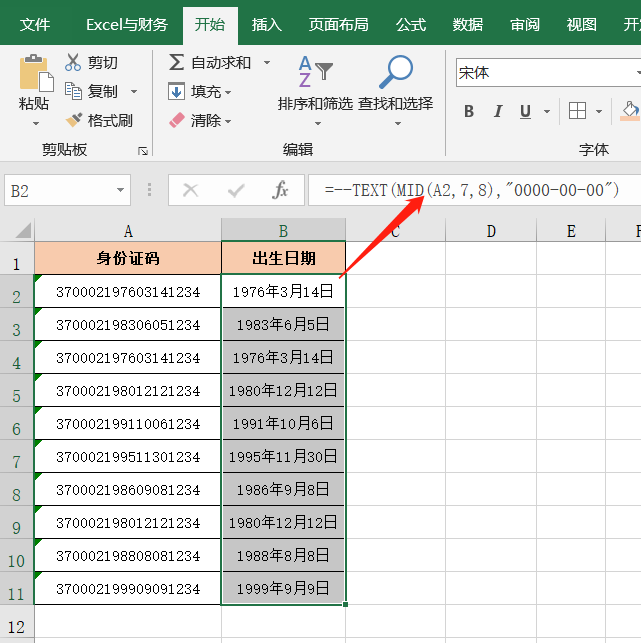Click the Insert Function fx button
The image size is (641, 643).
point(280,190)
